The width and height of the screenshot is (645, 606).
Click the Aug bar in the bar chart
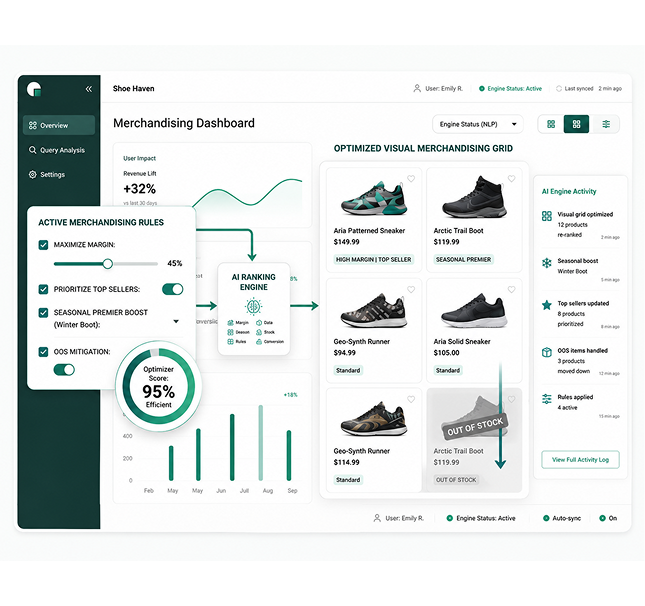click(261, 443)
